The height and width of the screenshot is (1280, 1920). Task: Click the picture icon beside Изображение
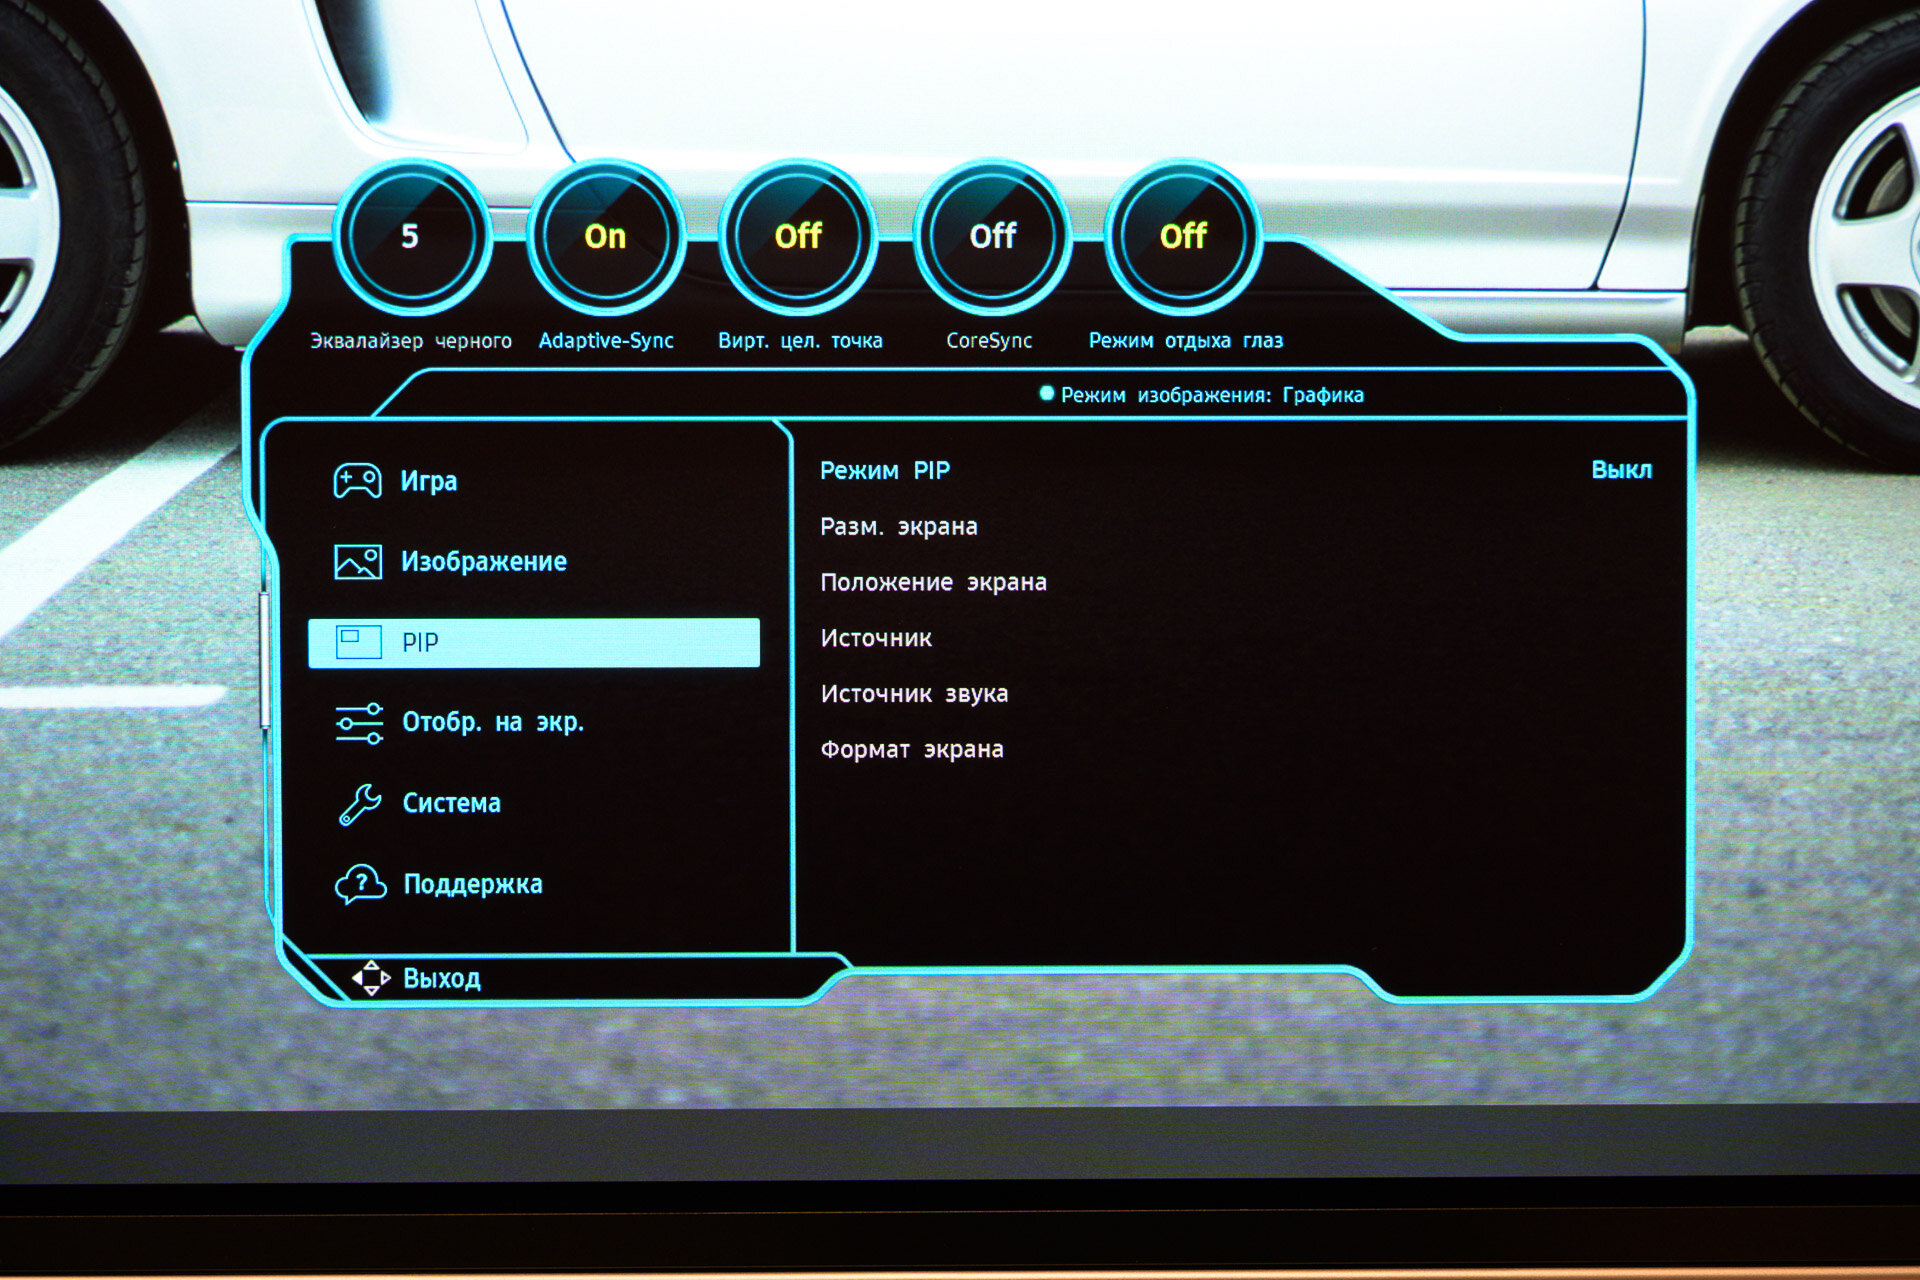click(x=357, y=562)
